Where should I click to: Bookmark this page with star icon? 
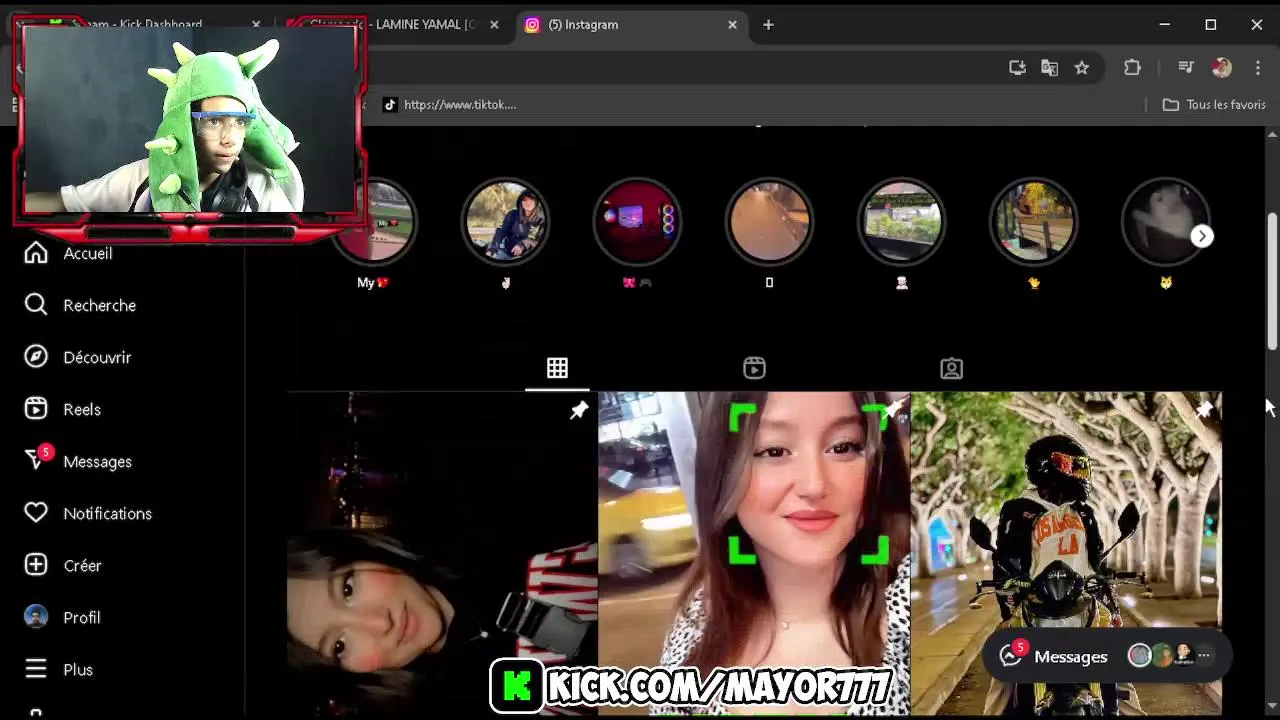(1081, 67)
